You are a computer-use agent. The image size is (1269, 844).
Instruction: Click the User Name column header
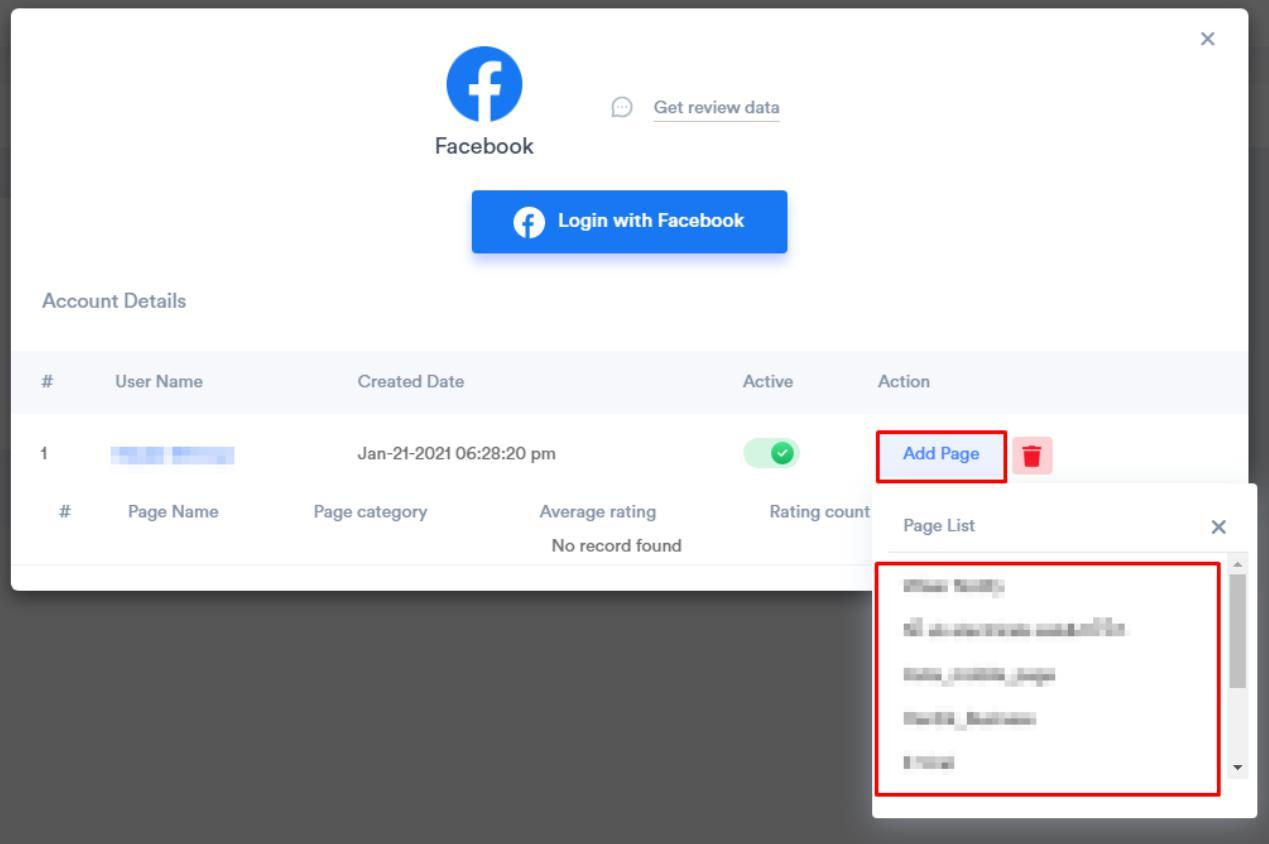(158, 381)
